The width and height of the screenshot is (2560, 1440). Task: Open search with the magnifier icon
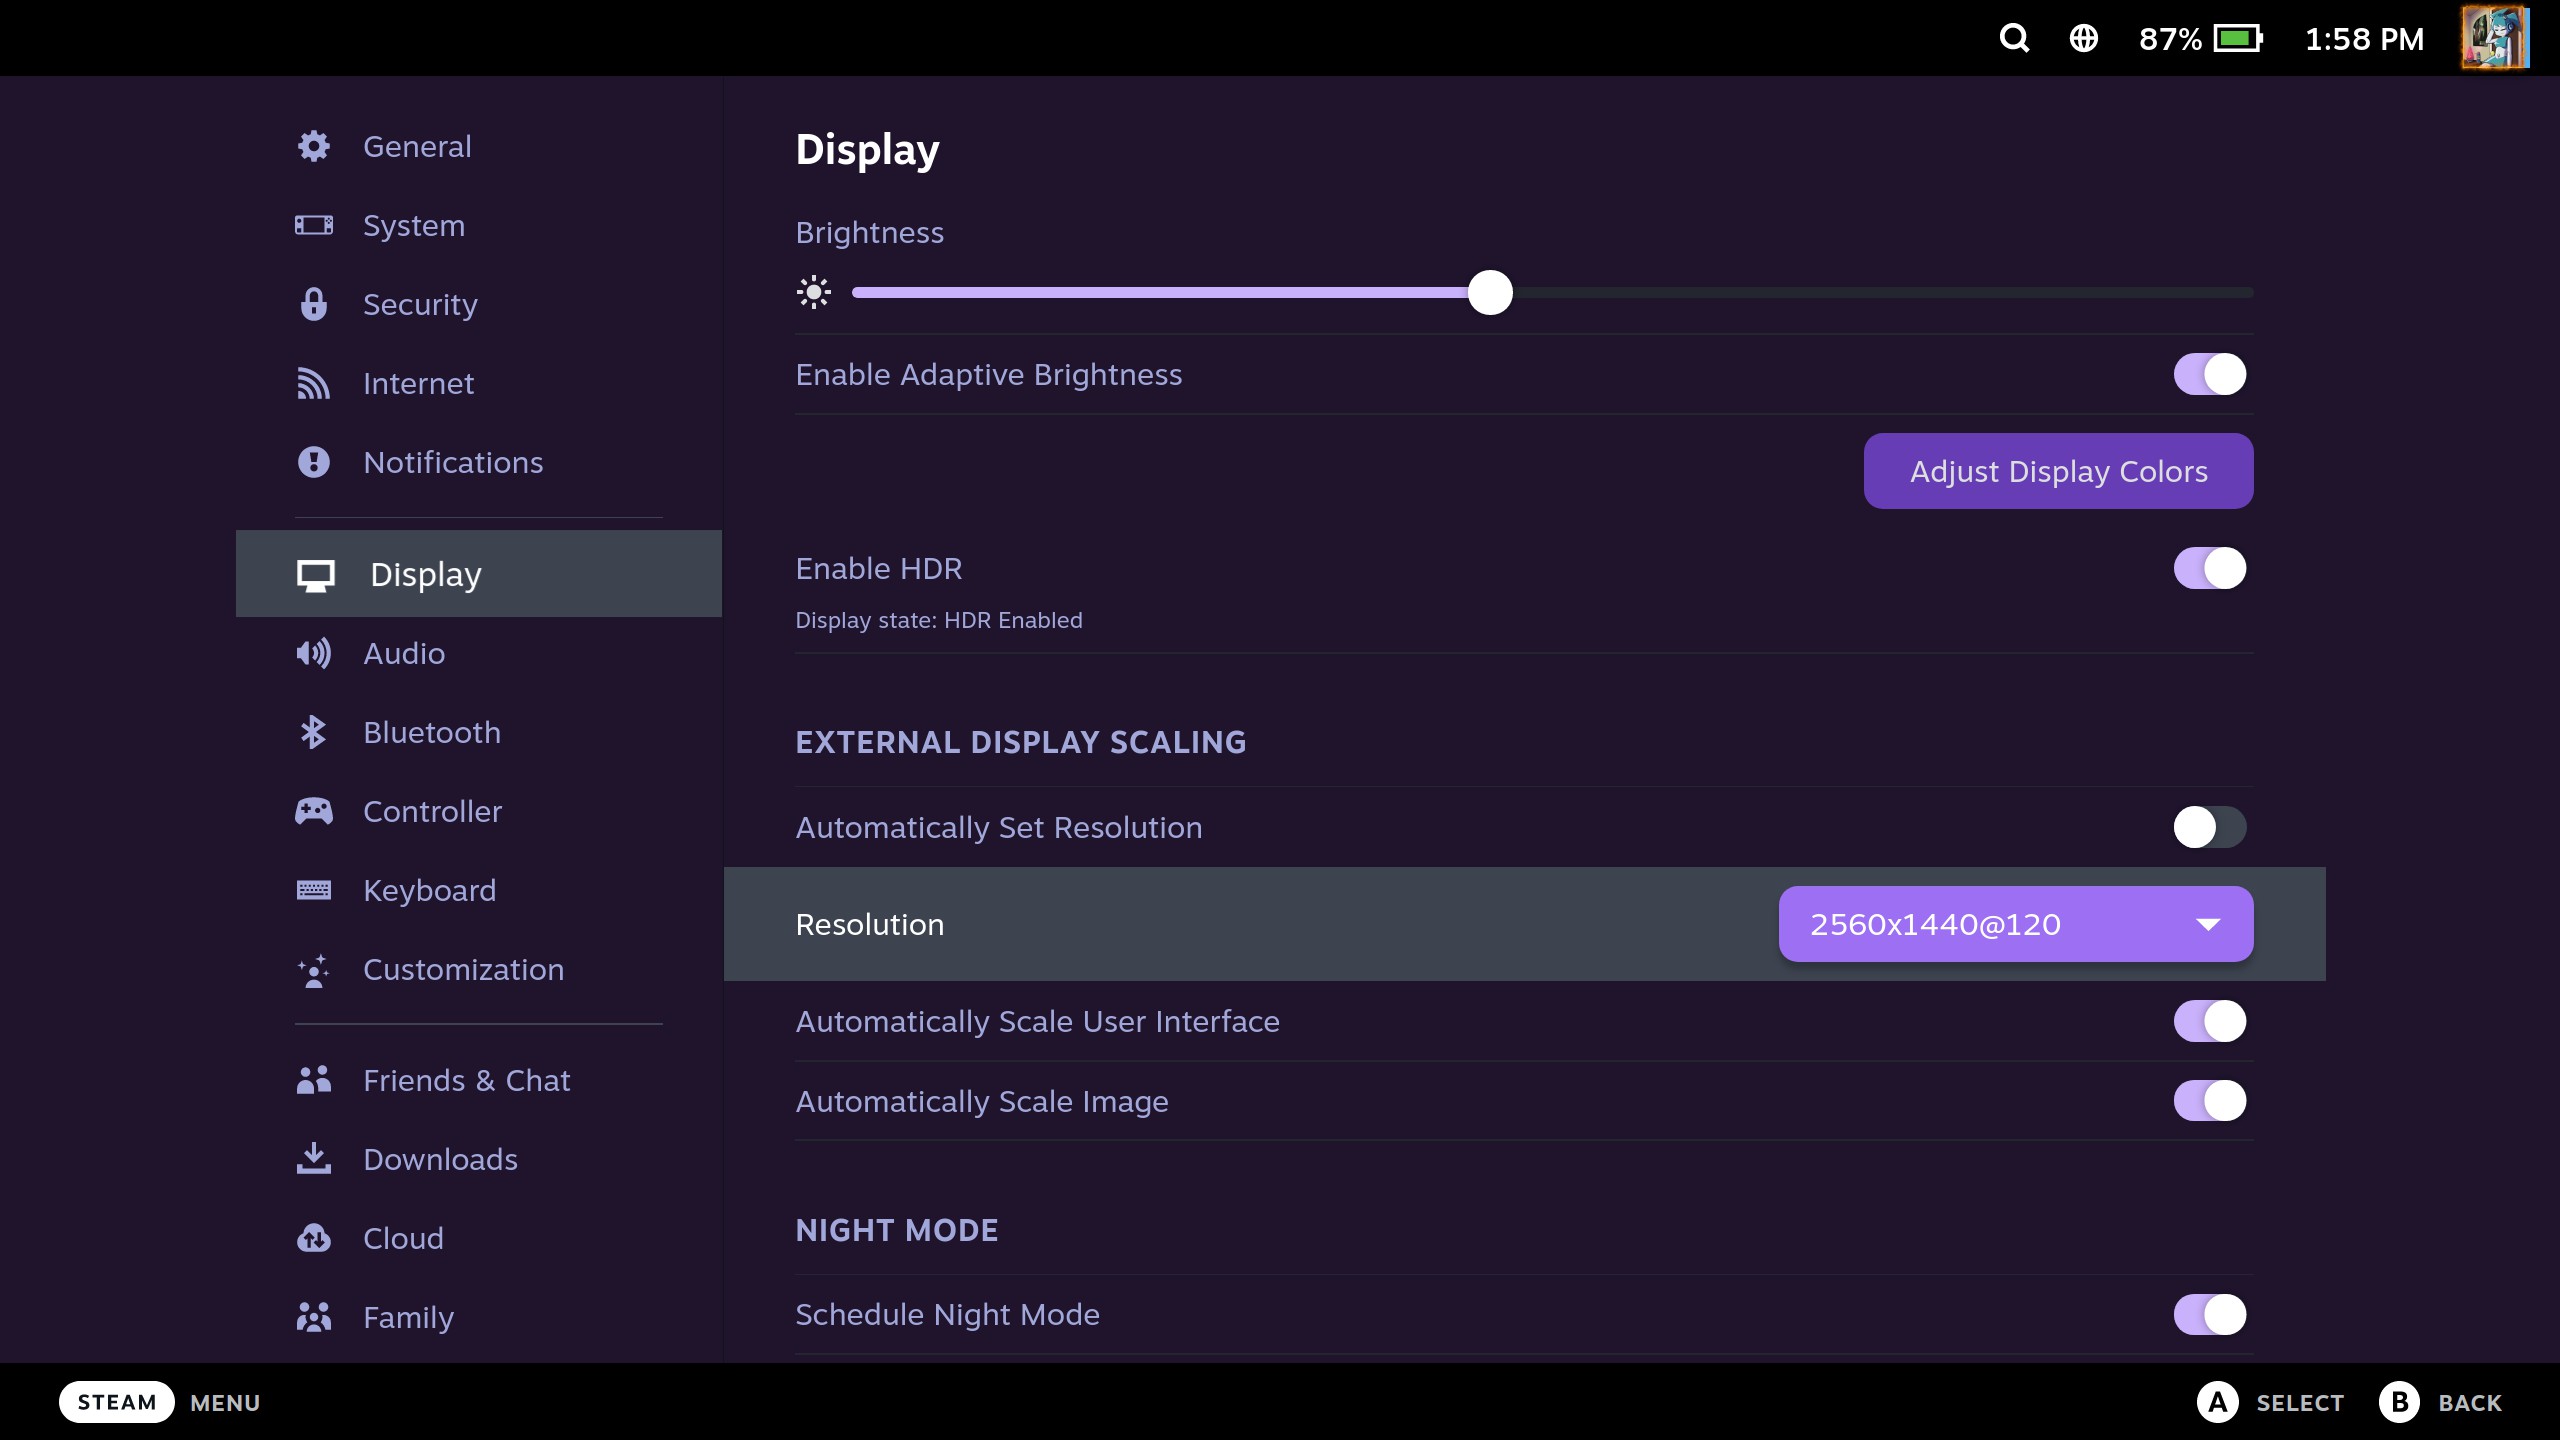point(2014,38)
